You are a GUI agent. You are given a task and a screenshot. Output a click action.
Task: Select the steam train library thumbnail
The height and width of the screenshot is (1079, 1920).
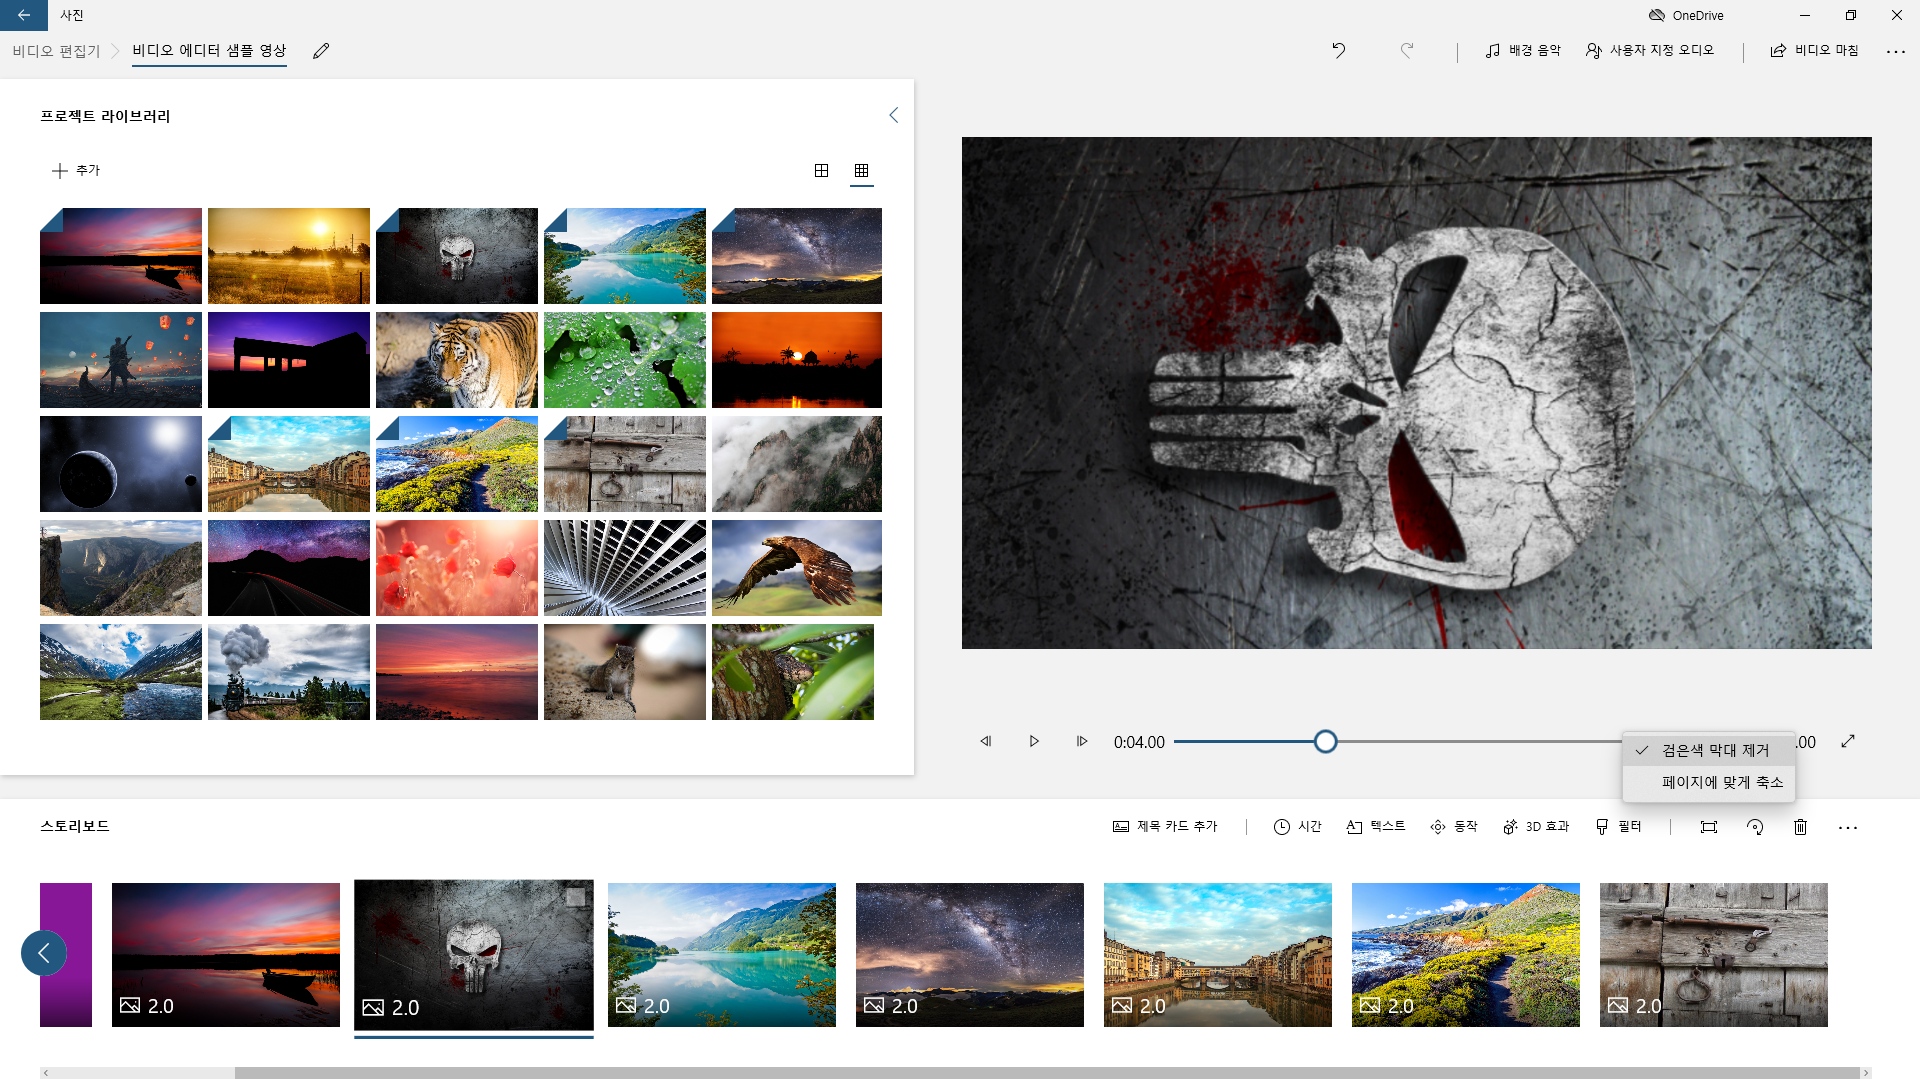[x=289, y=672]
